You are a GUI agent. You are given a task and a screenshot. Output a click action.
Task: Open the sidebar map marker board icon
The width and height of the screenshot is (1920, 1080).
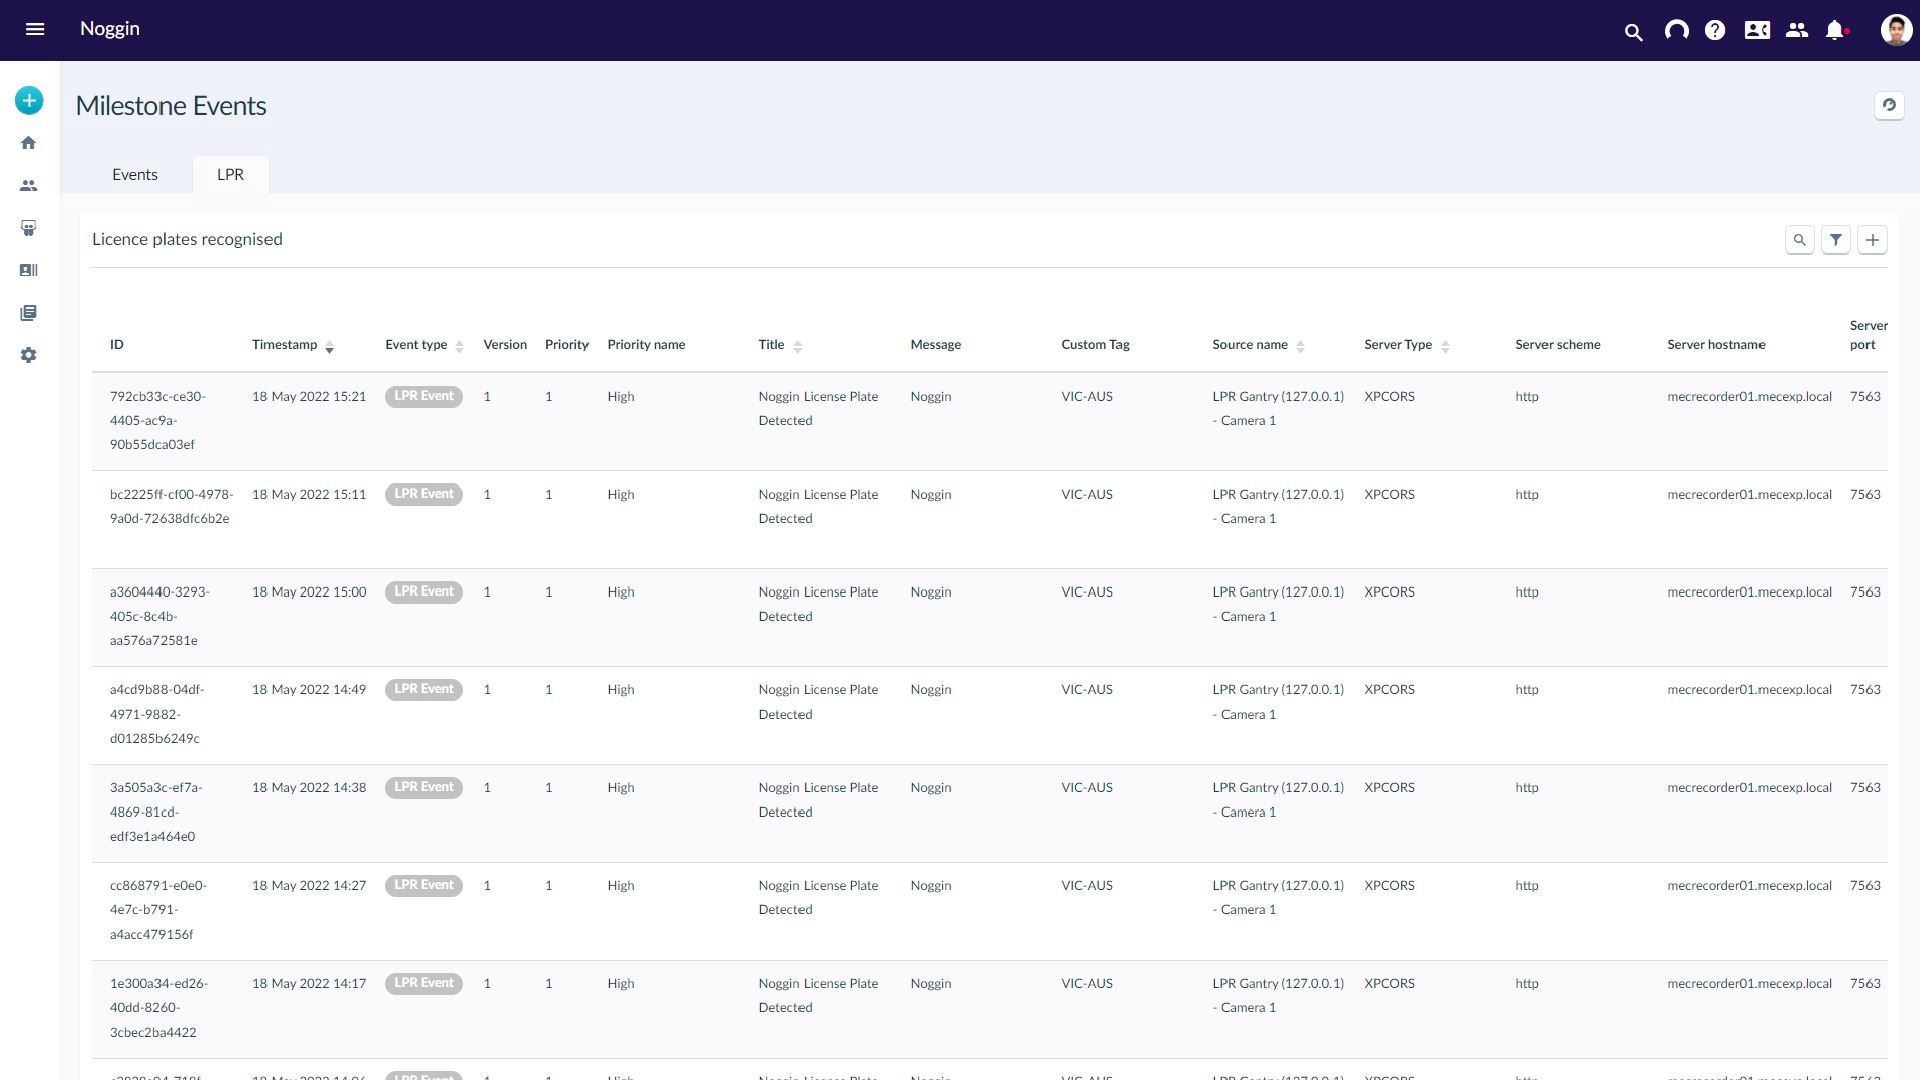coord(29,228)
